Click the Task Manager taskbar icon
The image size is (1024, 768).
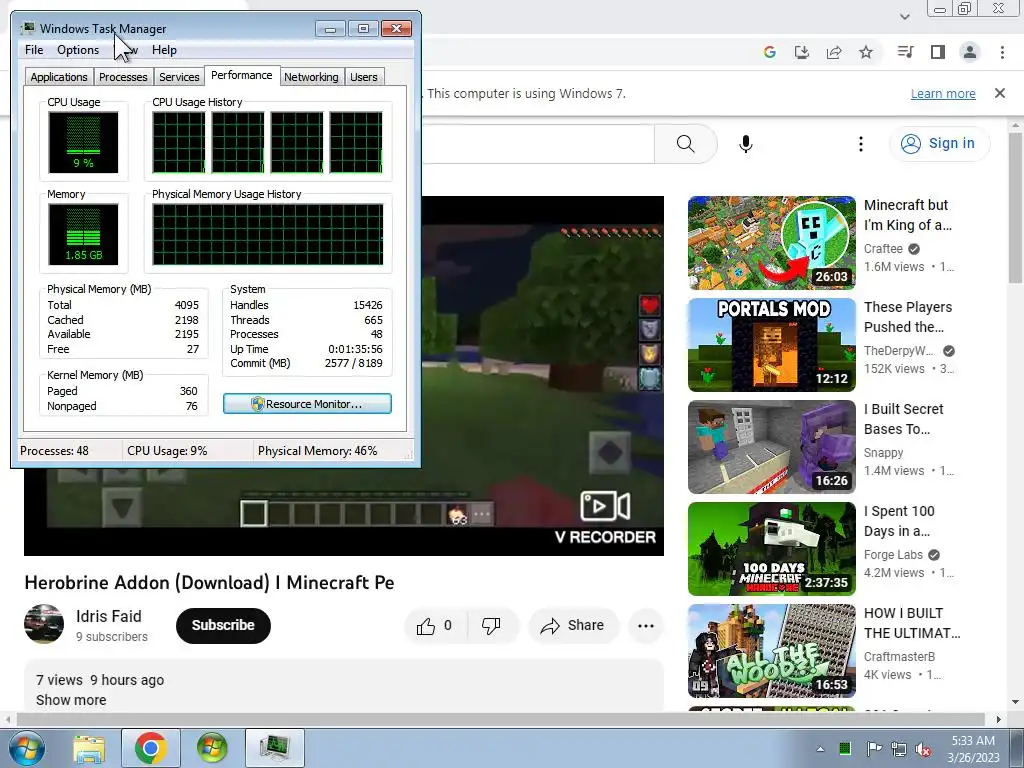[x=275, y=748]
